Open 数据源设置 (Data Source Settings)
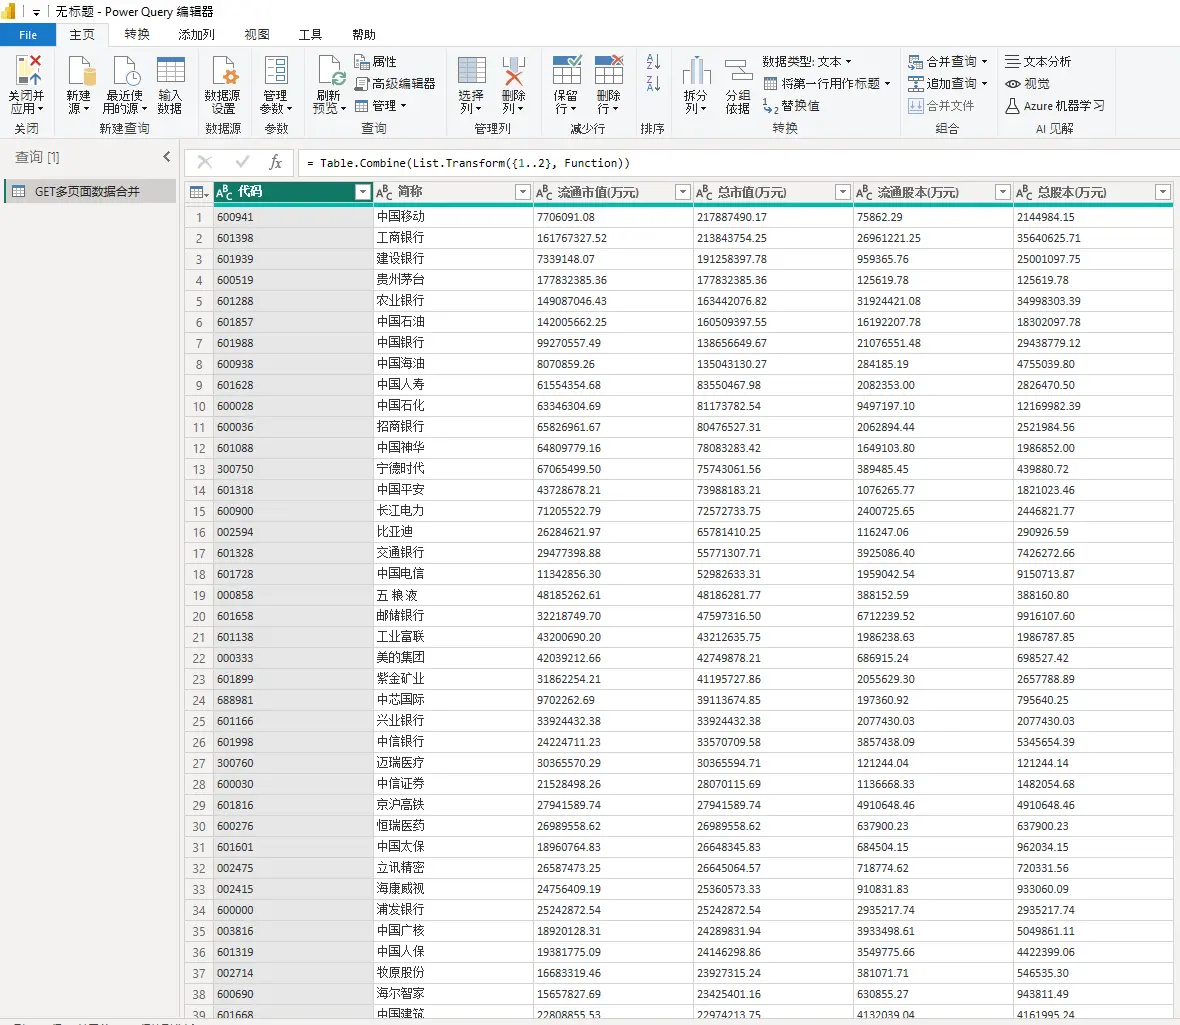This screenshot has height=1025, width=1180. [223, 84]
